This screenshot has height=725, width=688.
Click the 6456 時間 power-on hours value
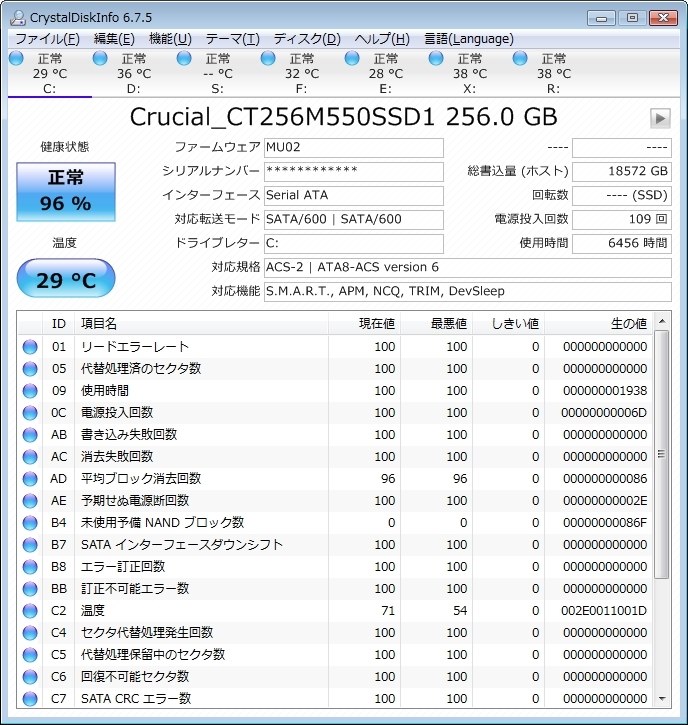(621, 244)
